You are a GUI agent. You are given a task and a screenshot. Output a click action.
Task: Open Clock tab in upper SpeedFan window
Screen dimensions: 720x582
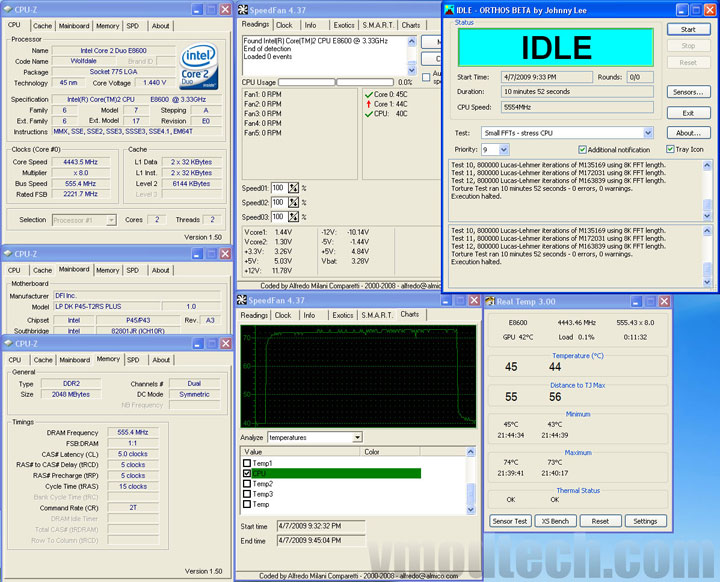click(x=284, y=25)
